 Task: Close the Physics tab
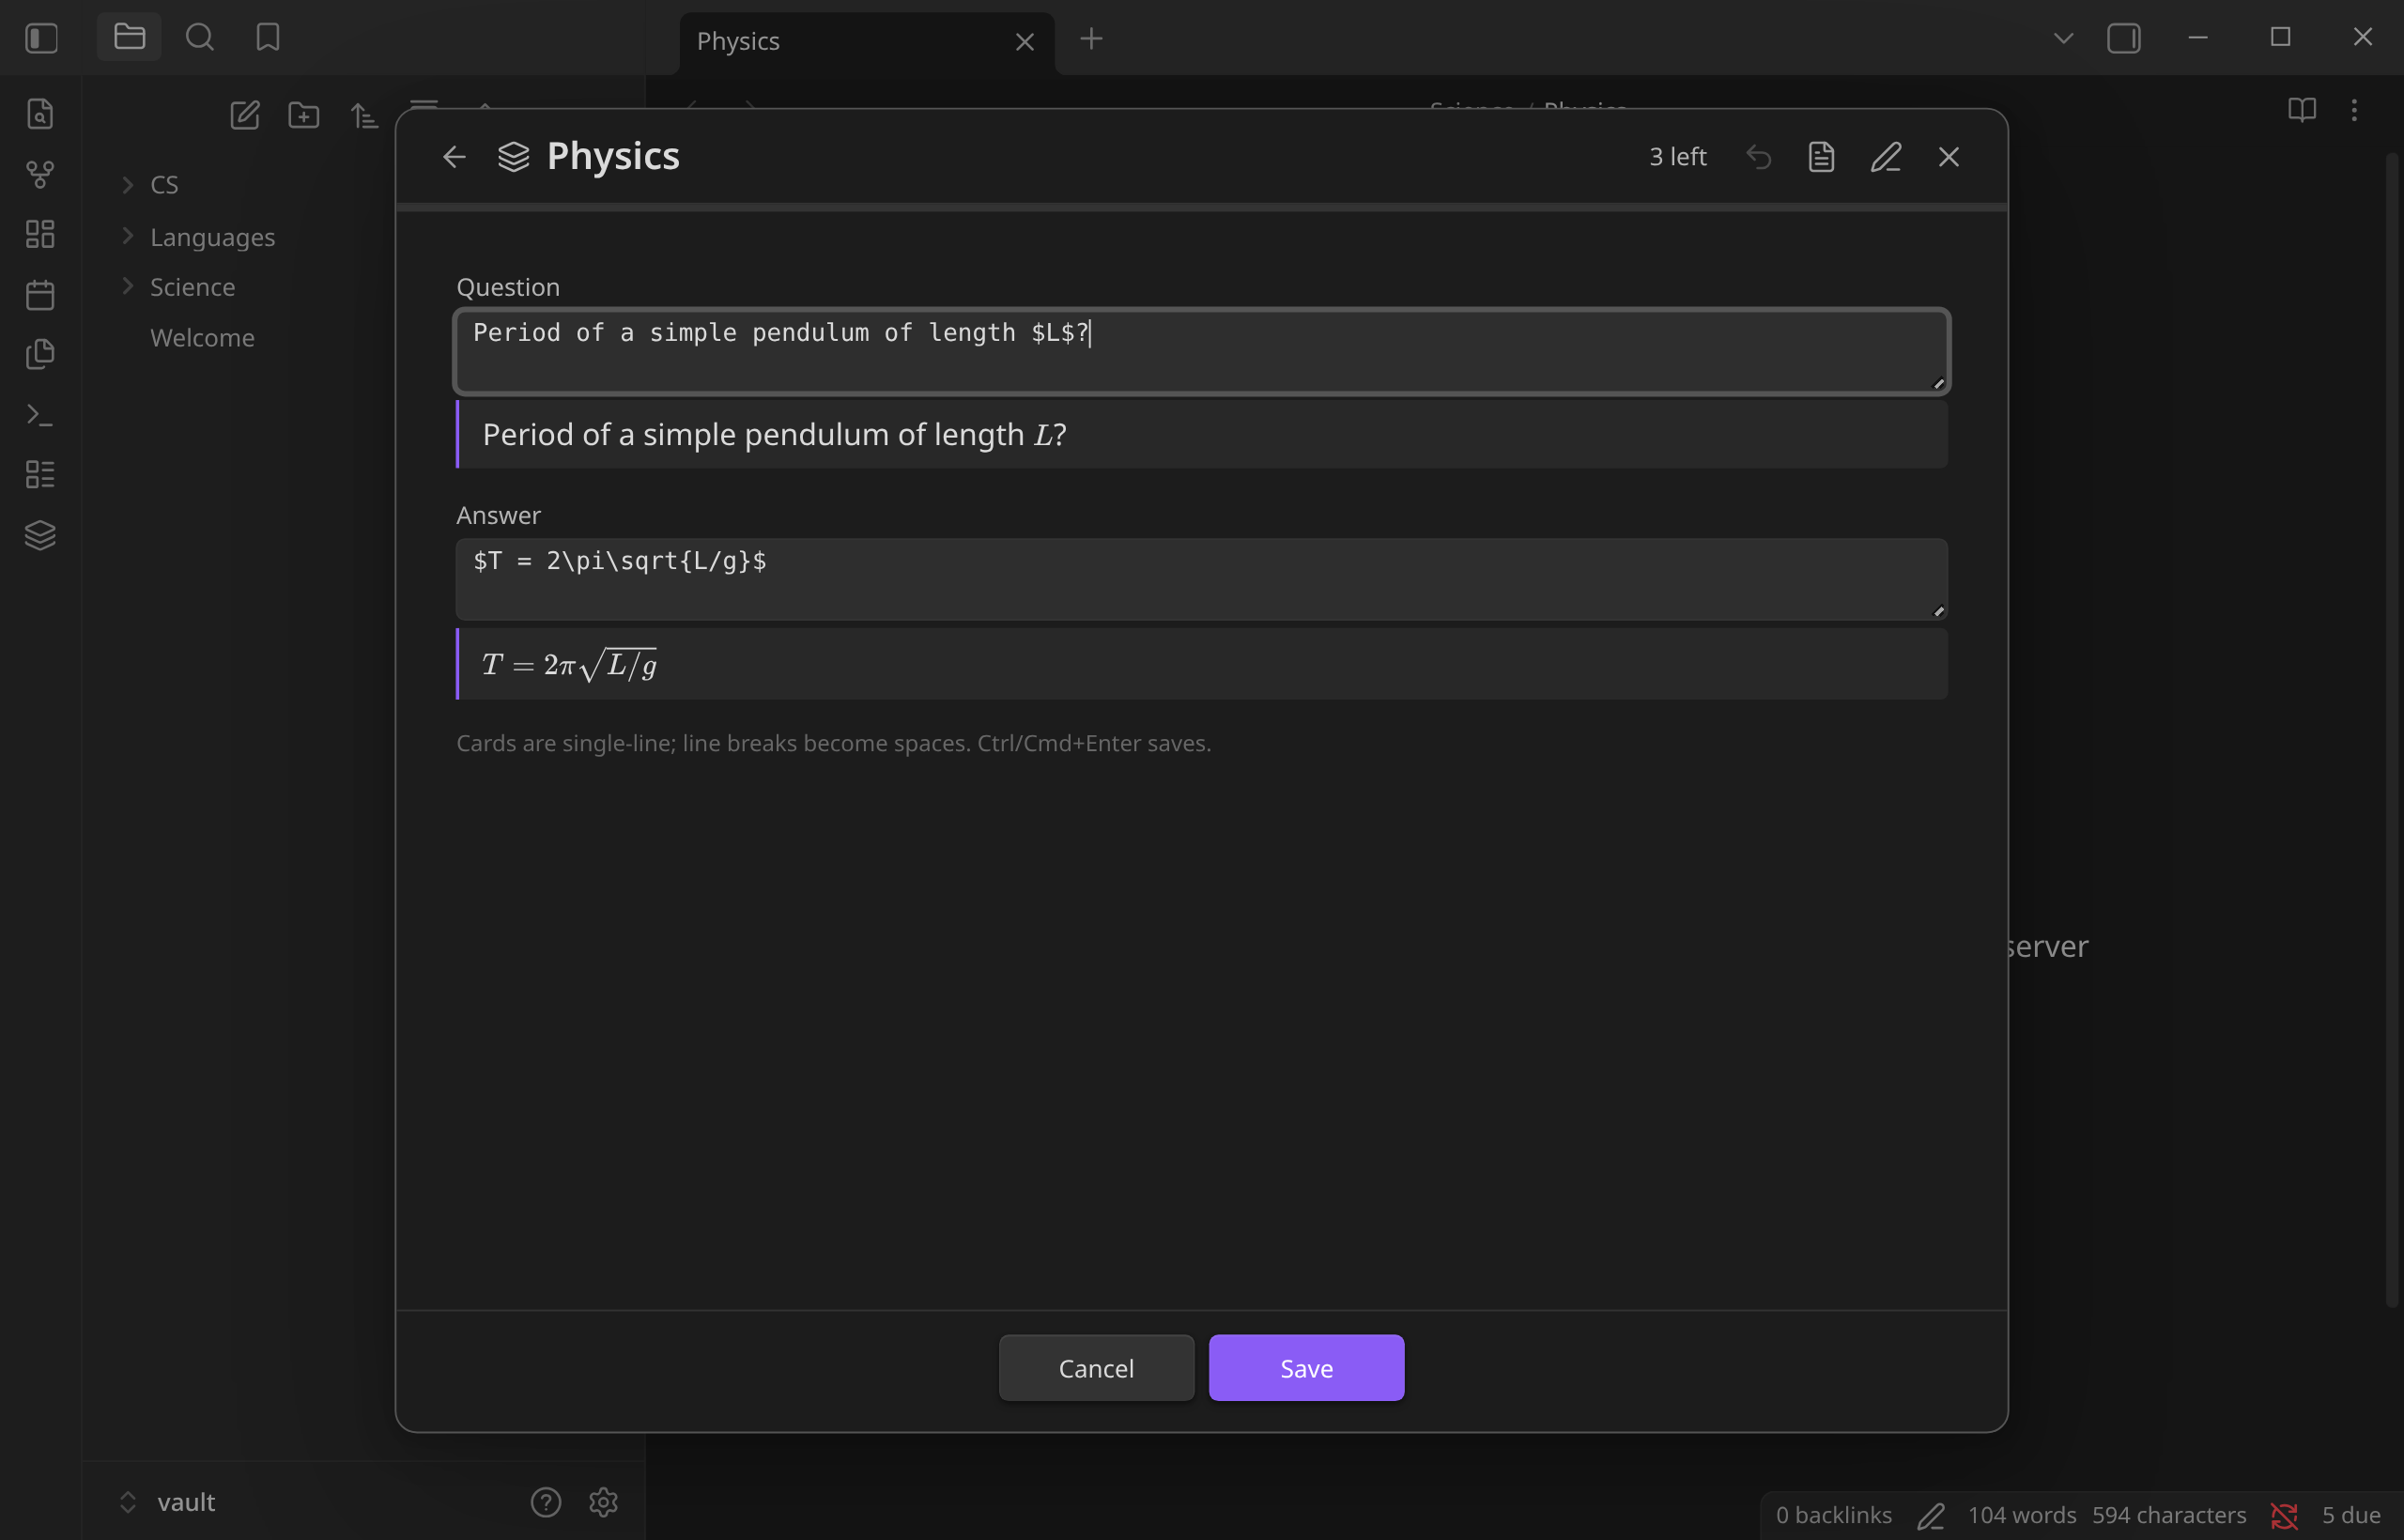point(1025,42)
